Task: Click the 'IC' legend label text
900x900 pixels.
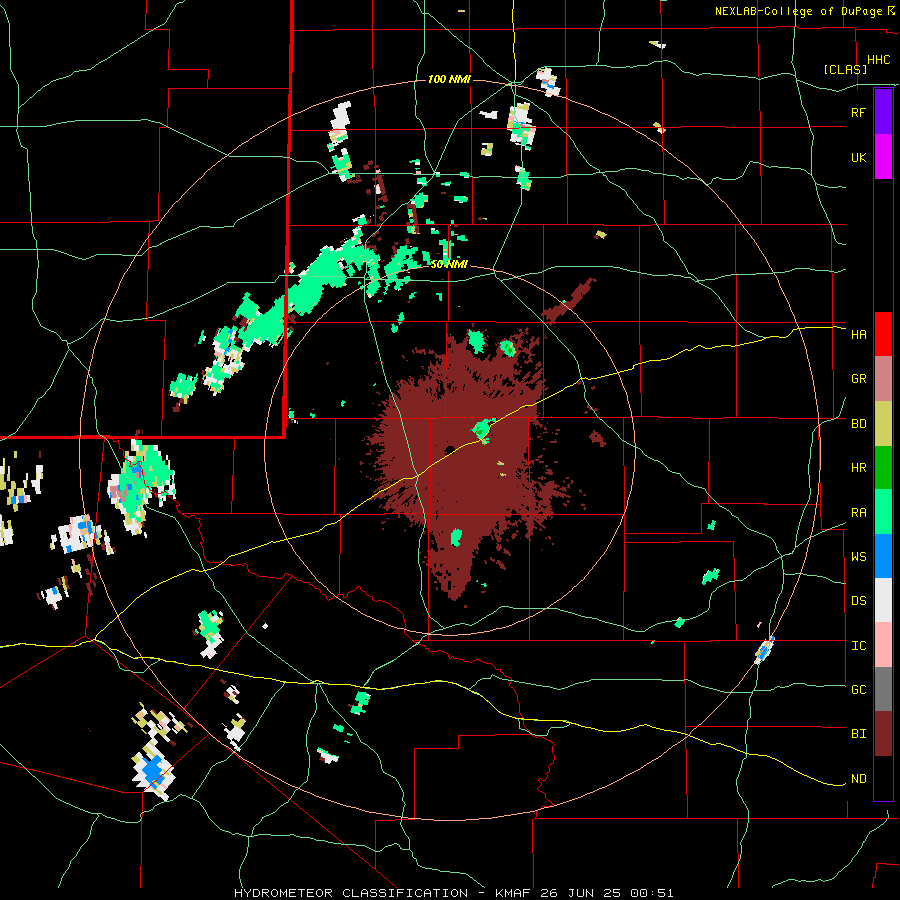Action: point(858,646)
